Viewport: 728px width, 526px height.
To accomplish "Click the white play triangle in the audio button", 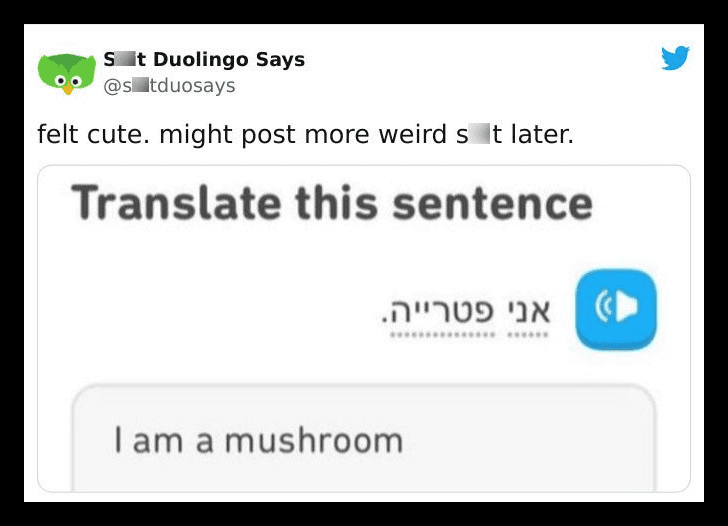I will [x=628, y=306].
